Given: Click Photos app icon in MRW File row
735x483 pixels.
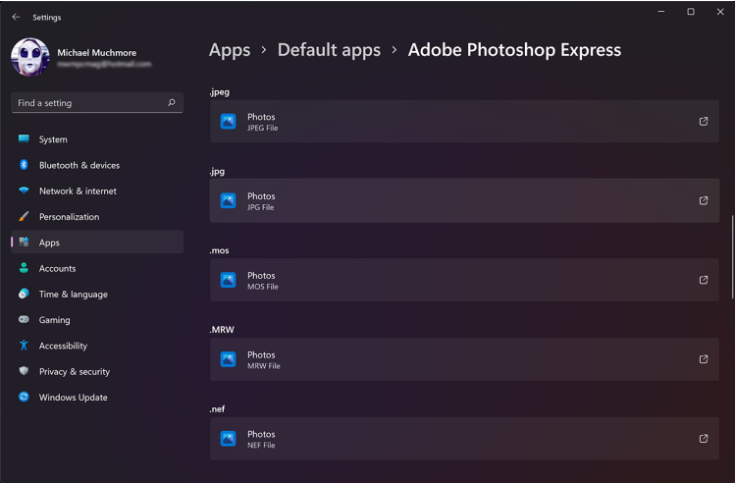Looking at the screenshot, I should (x=228, y=359).
